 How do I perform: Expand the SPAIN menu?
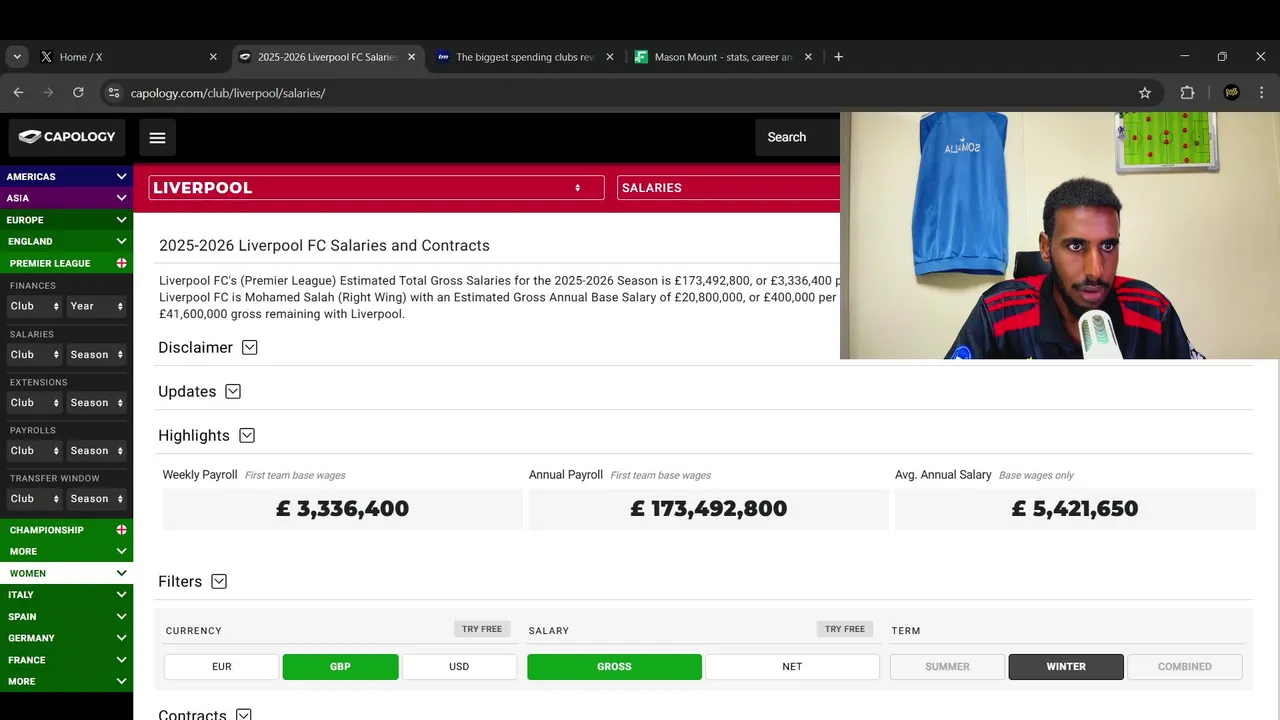click(66, 616)
